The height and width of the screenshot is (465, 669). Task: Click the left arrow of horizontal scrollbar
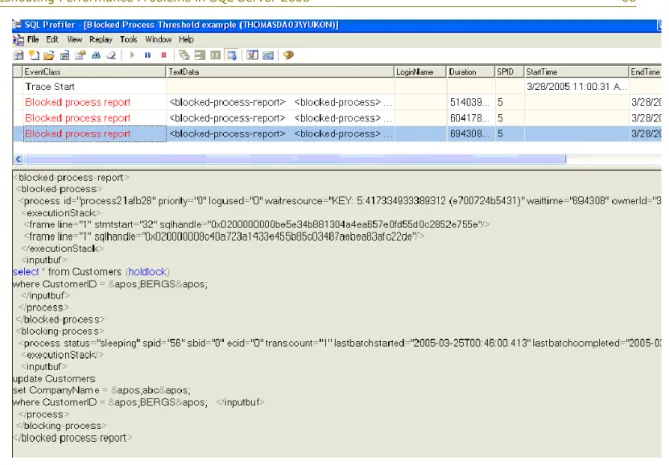tap(18, 159)
